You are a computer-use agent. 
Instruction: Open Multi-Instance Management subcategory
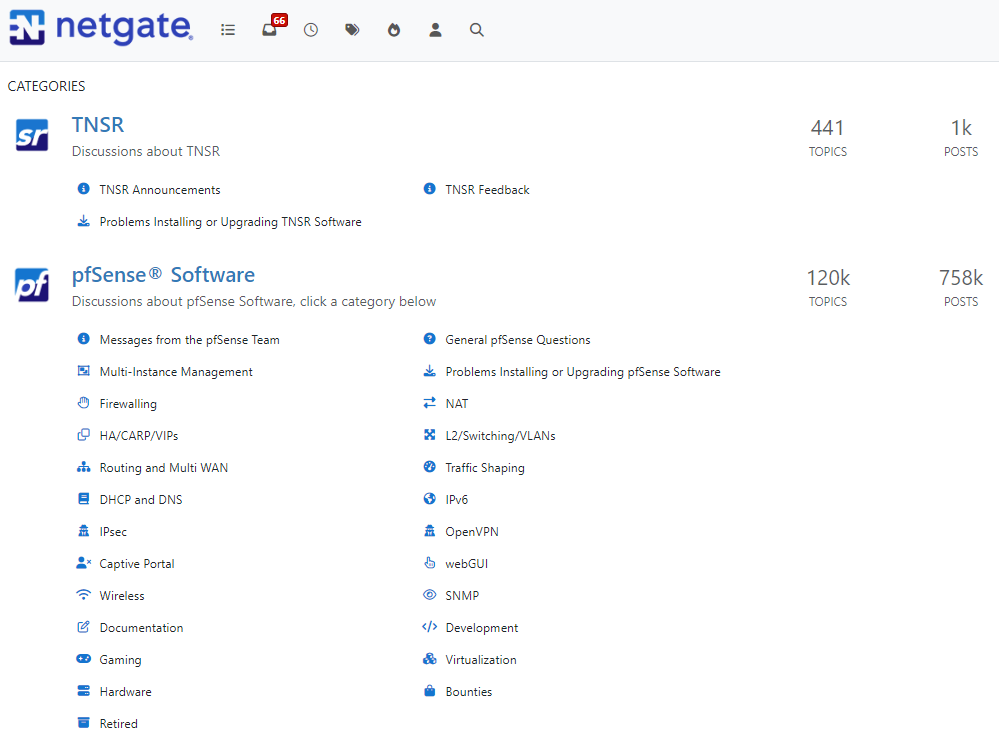[176, 372]
